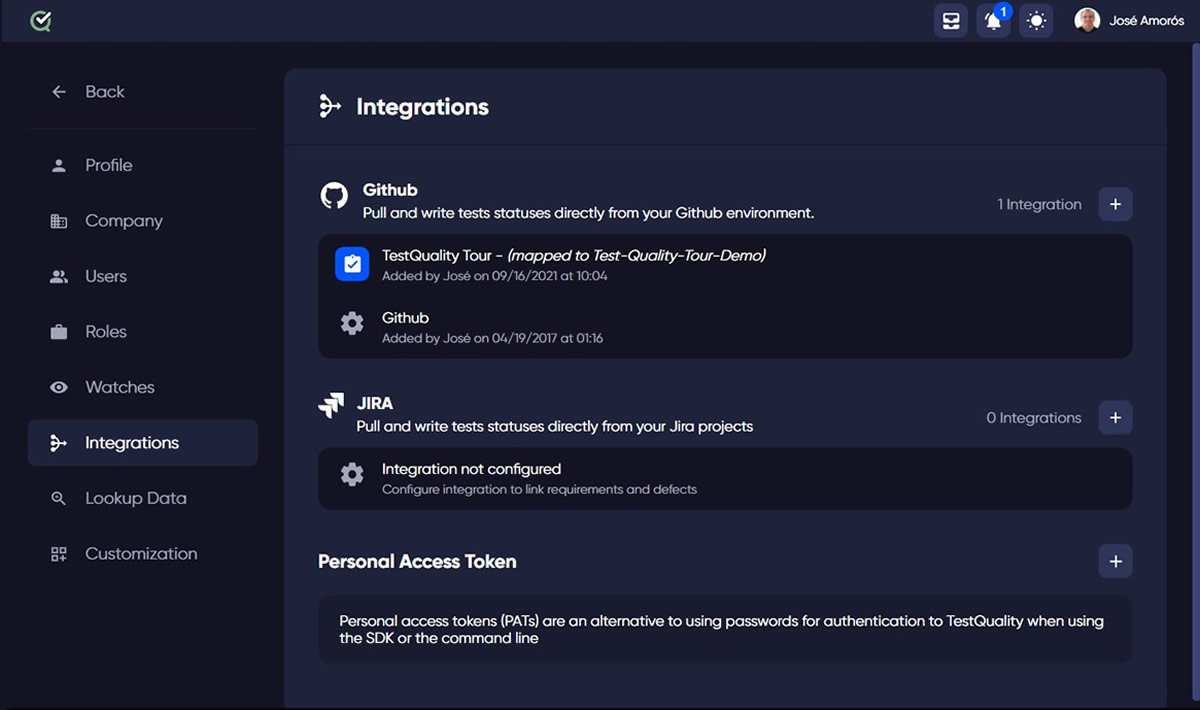This screenshot has width=1200, height=710.
Task: Click the Profile person icon
Action: (x=59, y=165)
